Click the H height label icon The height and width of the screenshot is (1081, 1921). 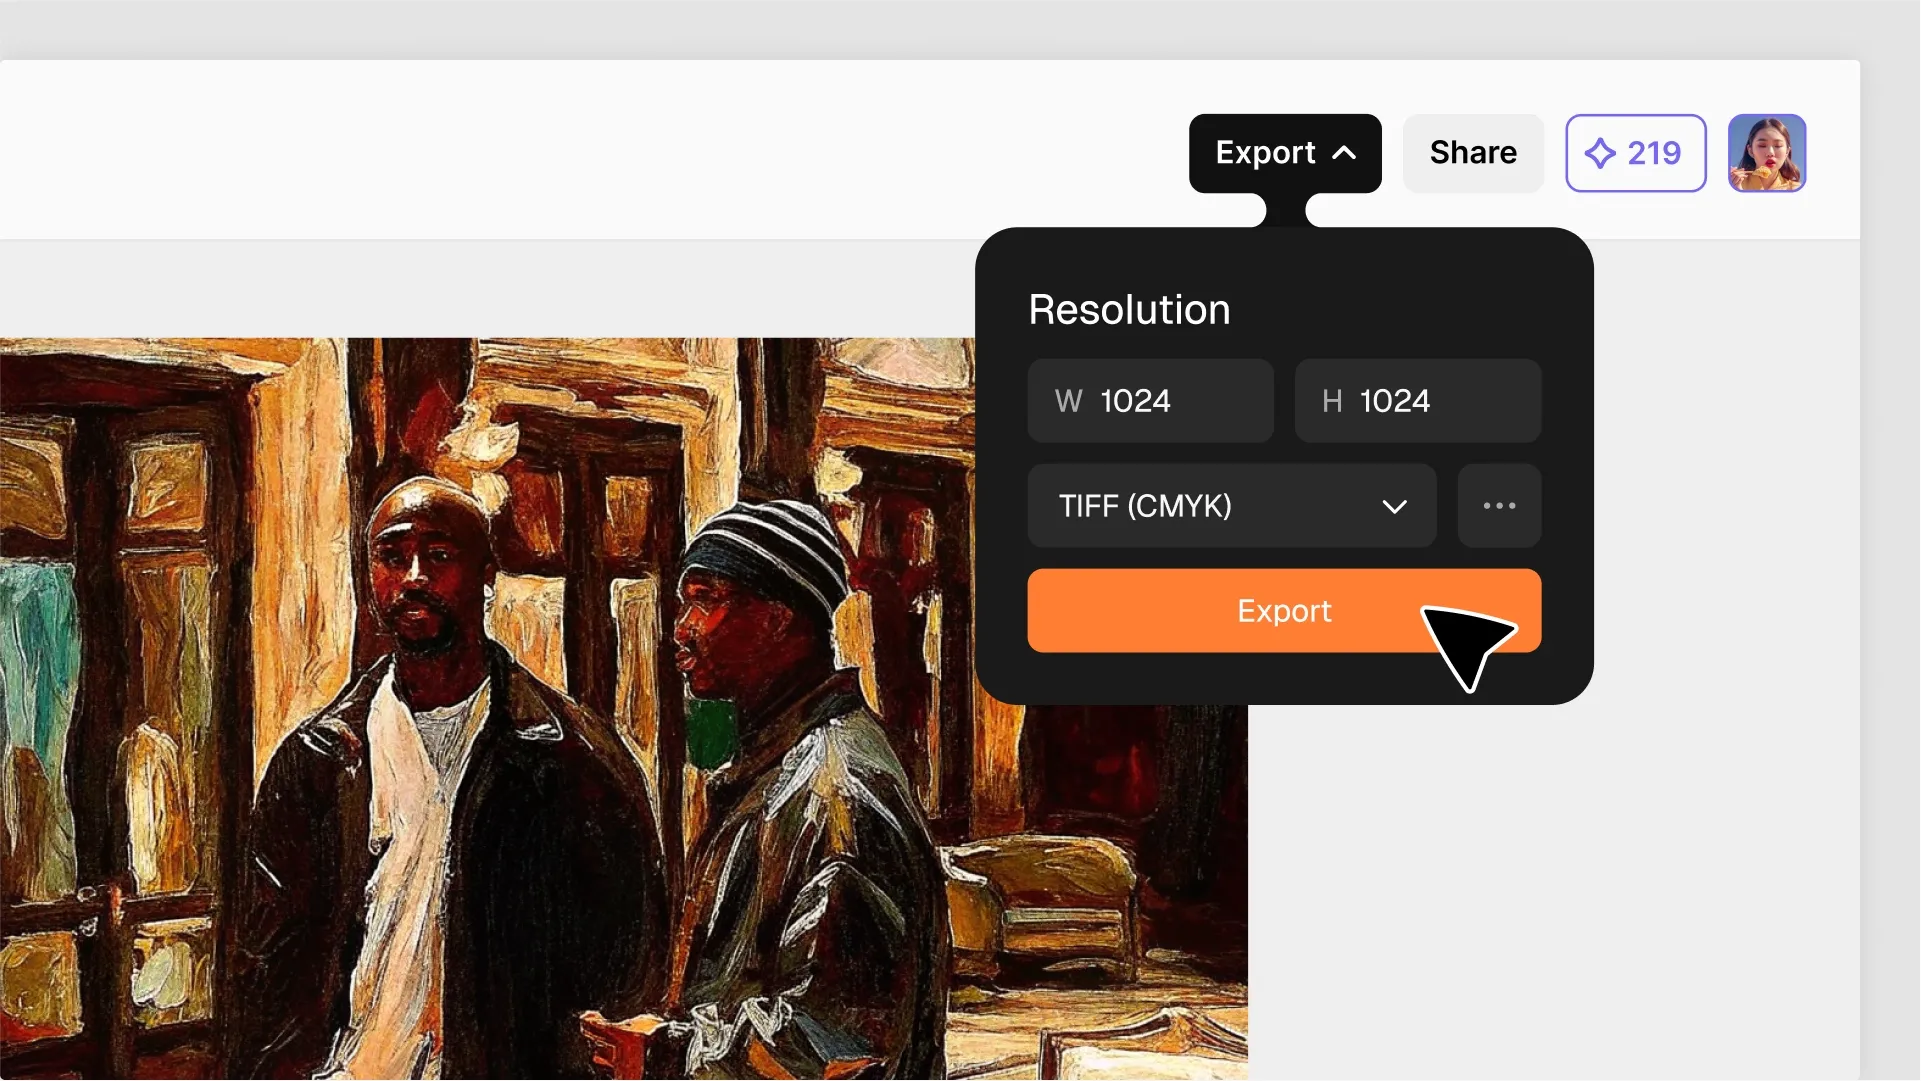point(1331,401)
